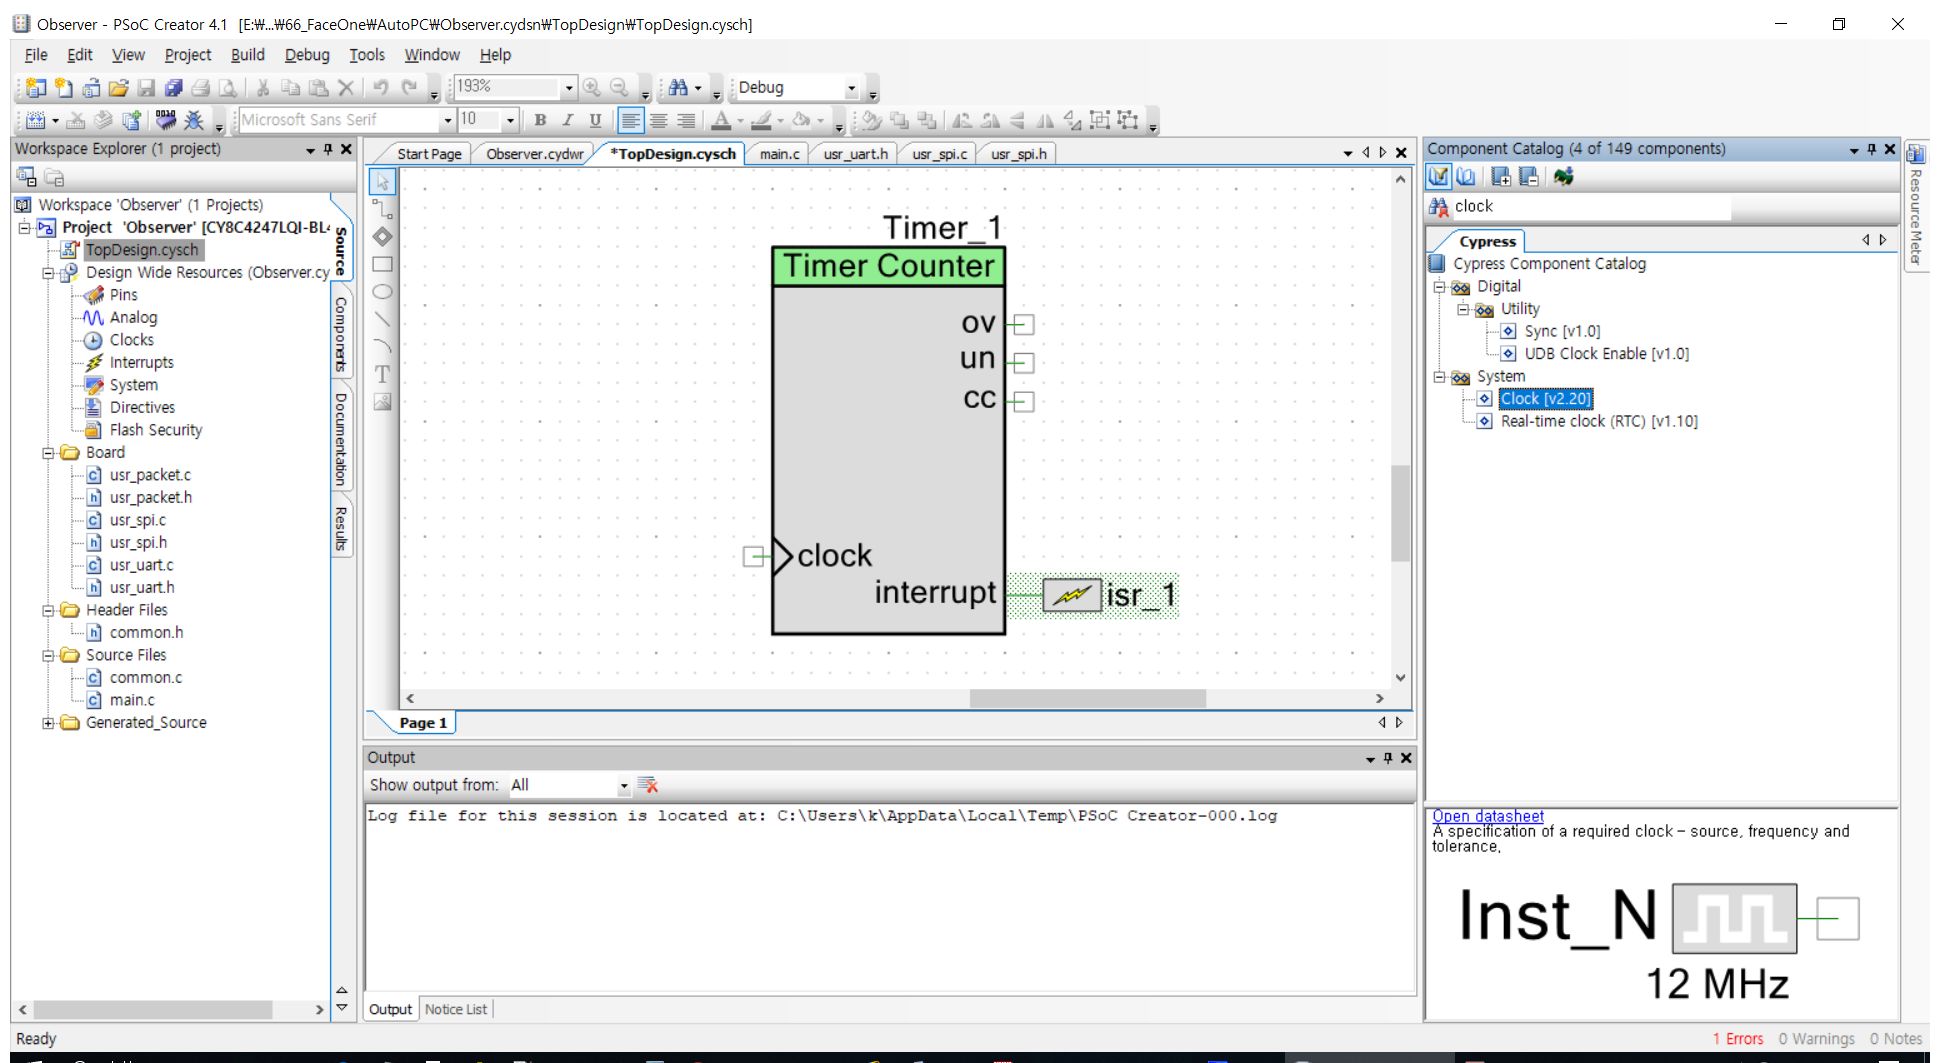The width and height of the screenshot is (1940, 1063).
Task: Select the Image insert tool
Action: (x=383, y=402)
